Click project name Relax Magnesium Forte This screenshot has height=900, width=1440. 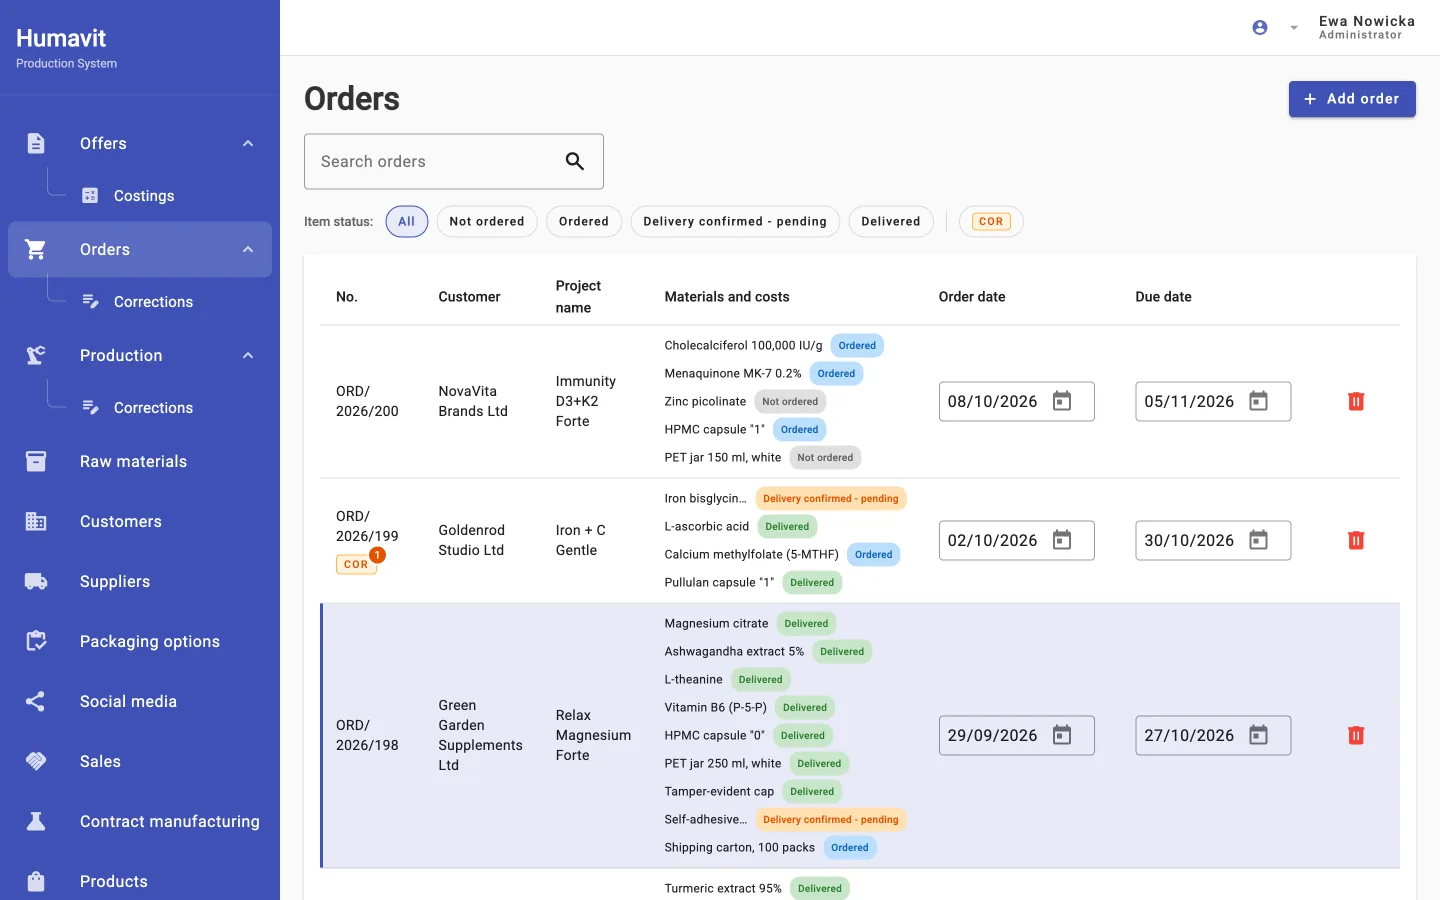593,735
